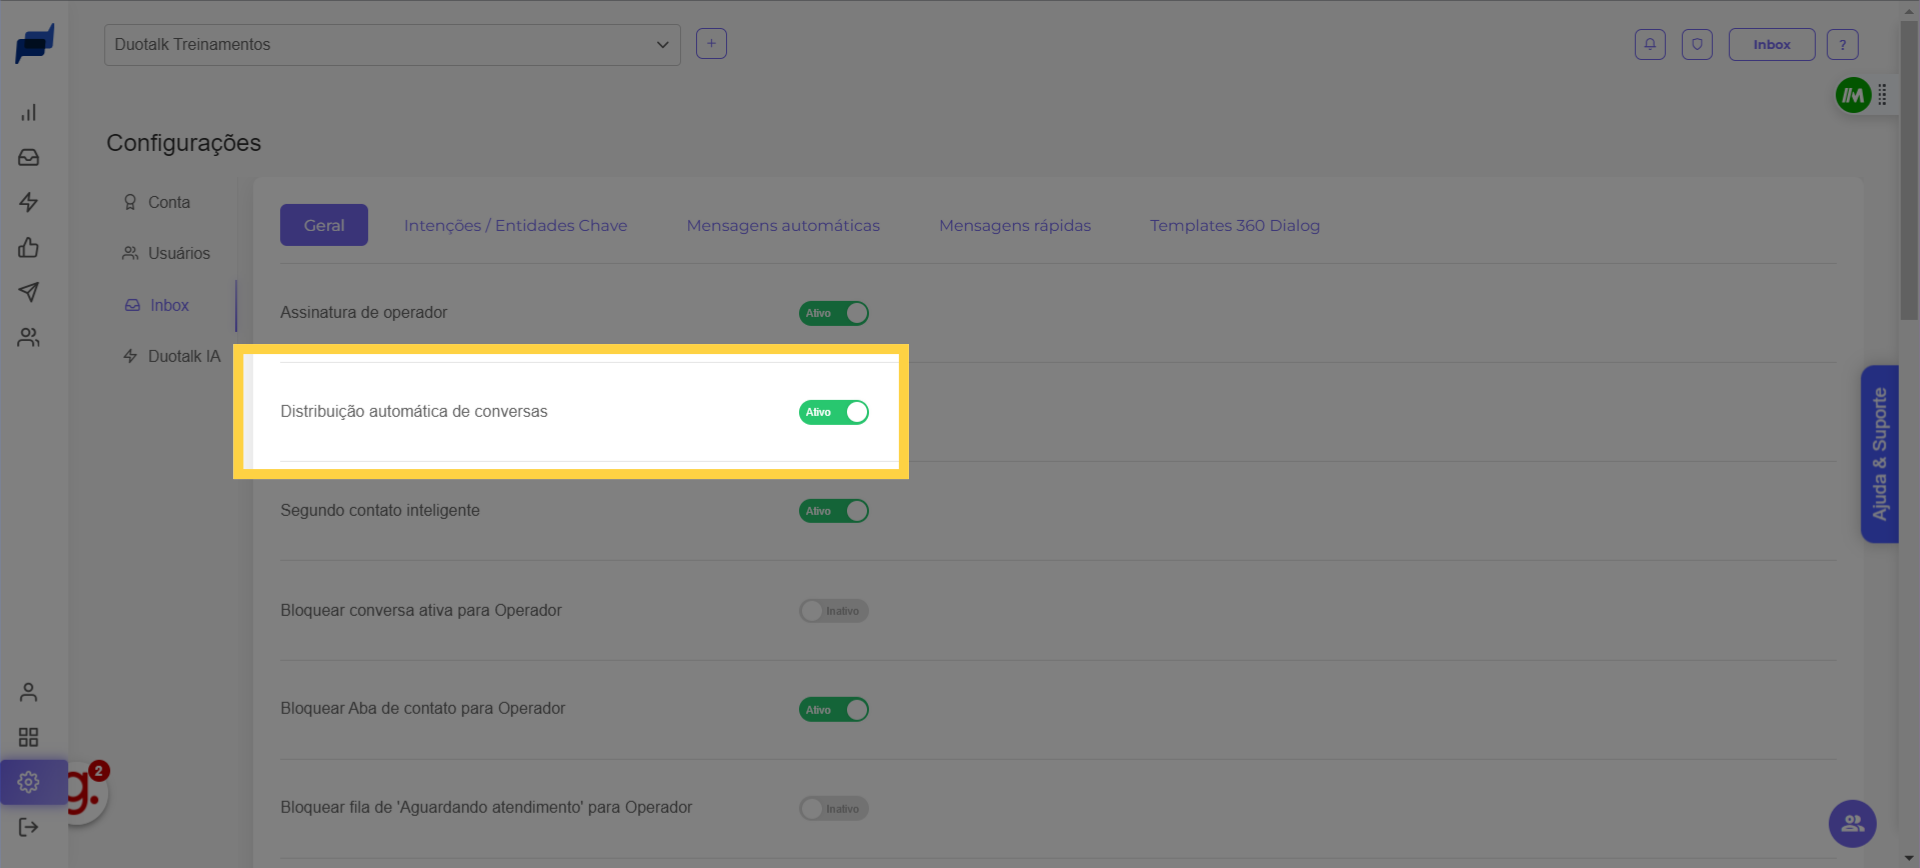Click the logout icon at sidebar bottom

click(x=29, y=827)
